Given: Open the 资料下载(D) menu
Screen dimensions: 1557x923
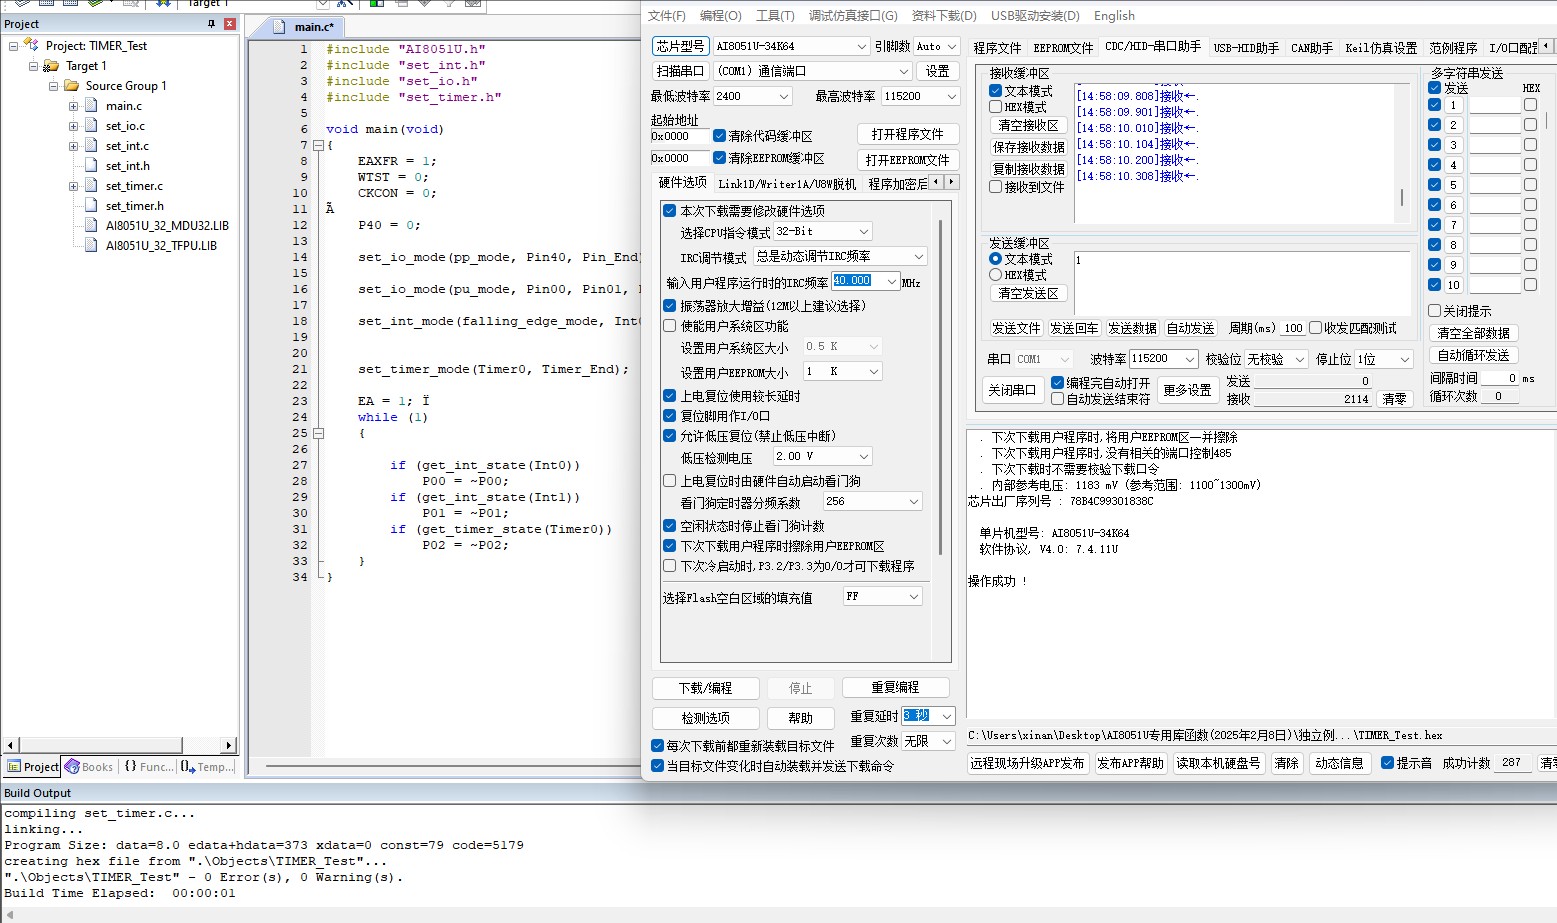Looking at the screenshot, I should [943, 15].
